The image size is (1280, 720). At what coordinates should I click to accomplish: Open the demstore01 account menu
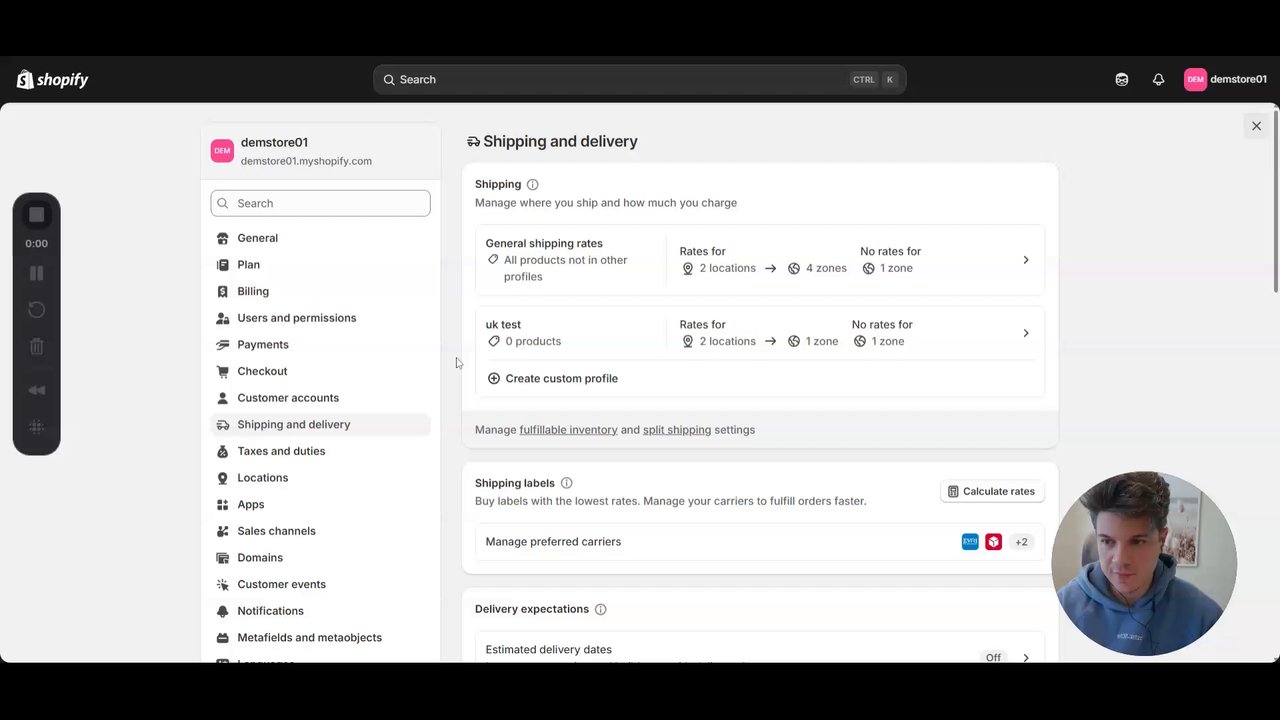point(1225,80)
